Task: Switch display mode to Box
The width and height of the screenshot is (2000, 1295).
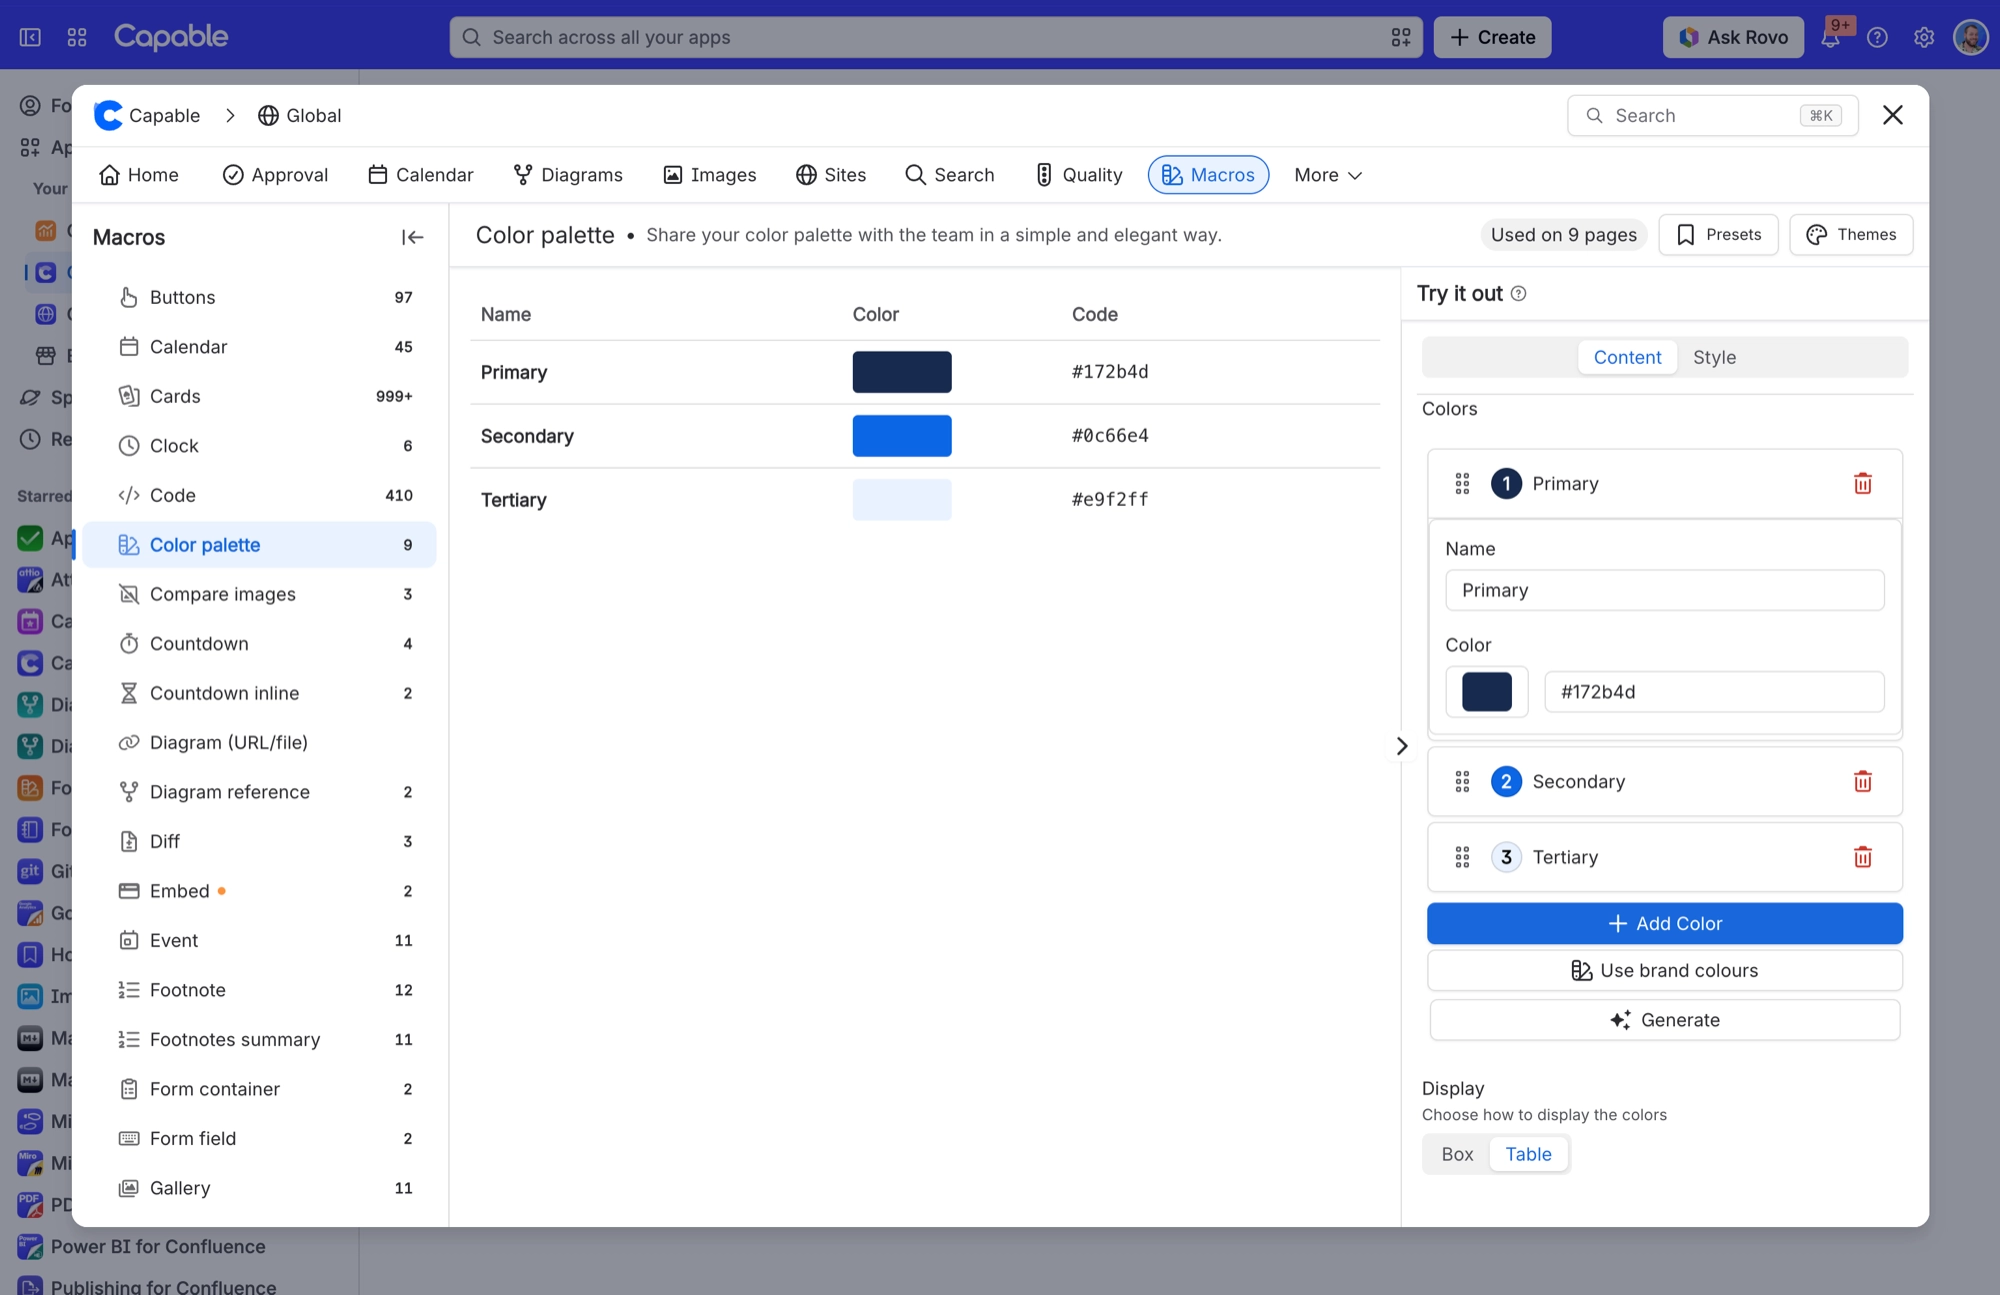Action: click(x=1457, y=1154)
